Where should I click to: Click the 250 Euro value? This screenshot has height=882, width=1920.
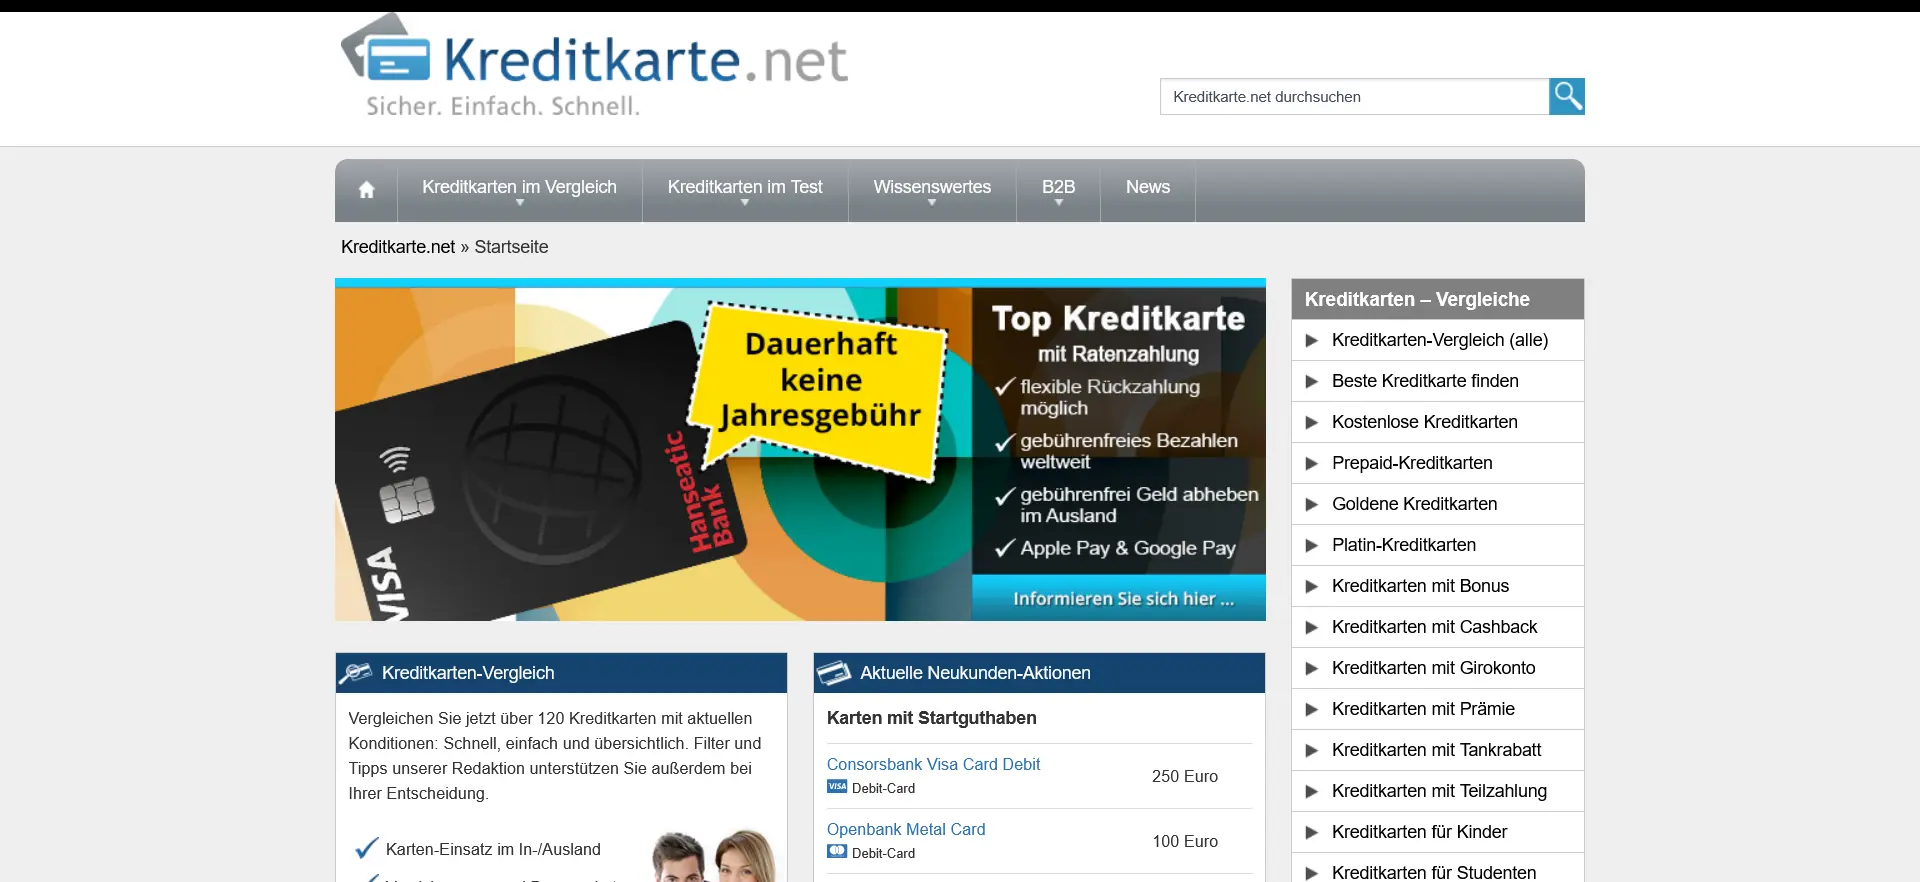[1185, 776]
